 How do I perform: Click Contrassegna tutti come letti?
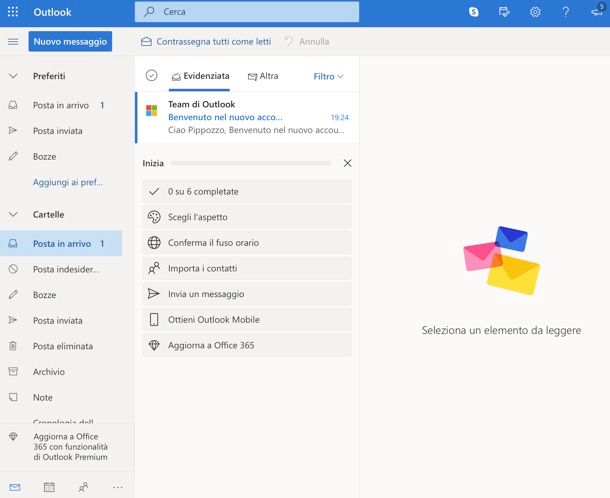coord(206,42)
